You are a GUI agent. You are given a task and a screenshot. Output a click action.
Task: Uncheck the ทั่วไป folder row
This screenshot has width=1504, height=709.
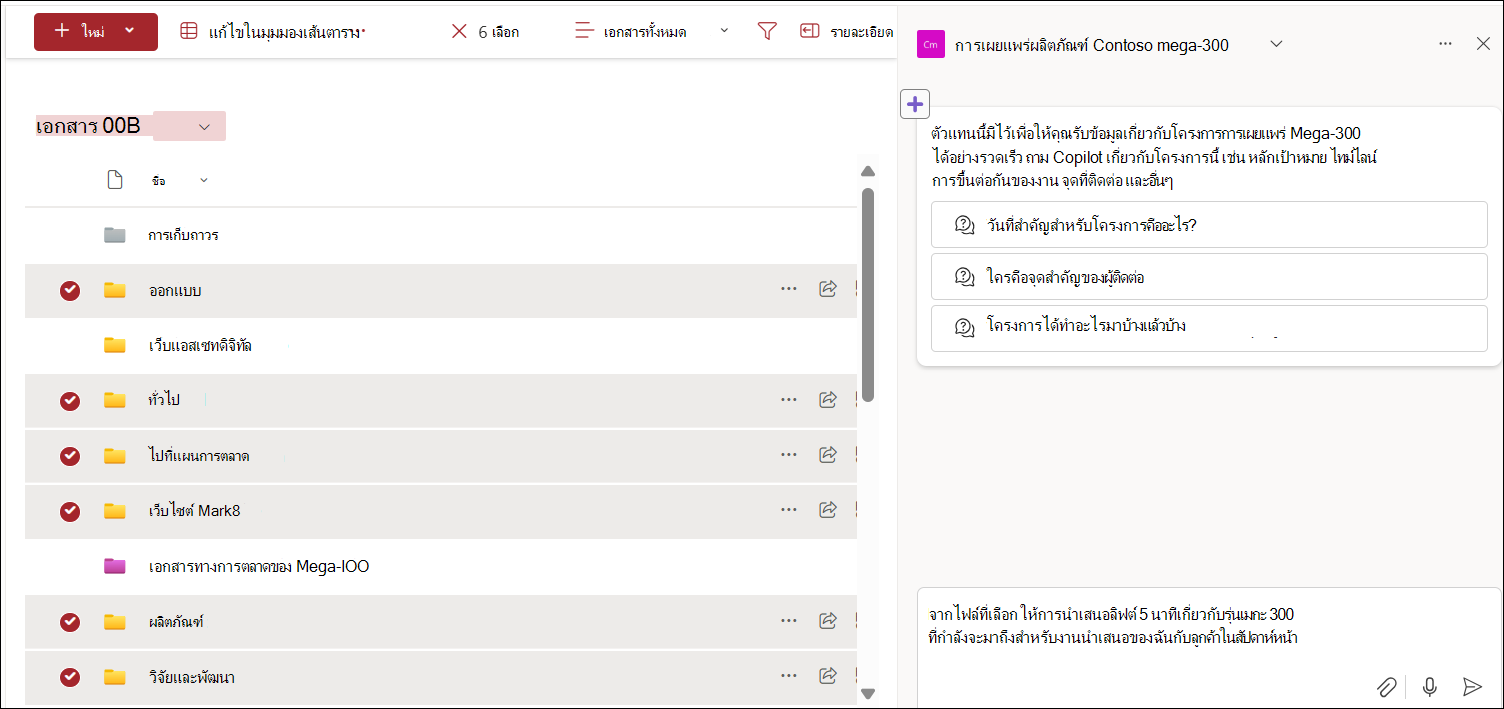[70, 401]
